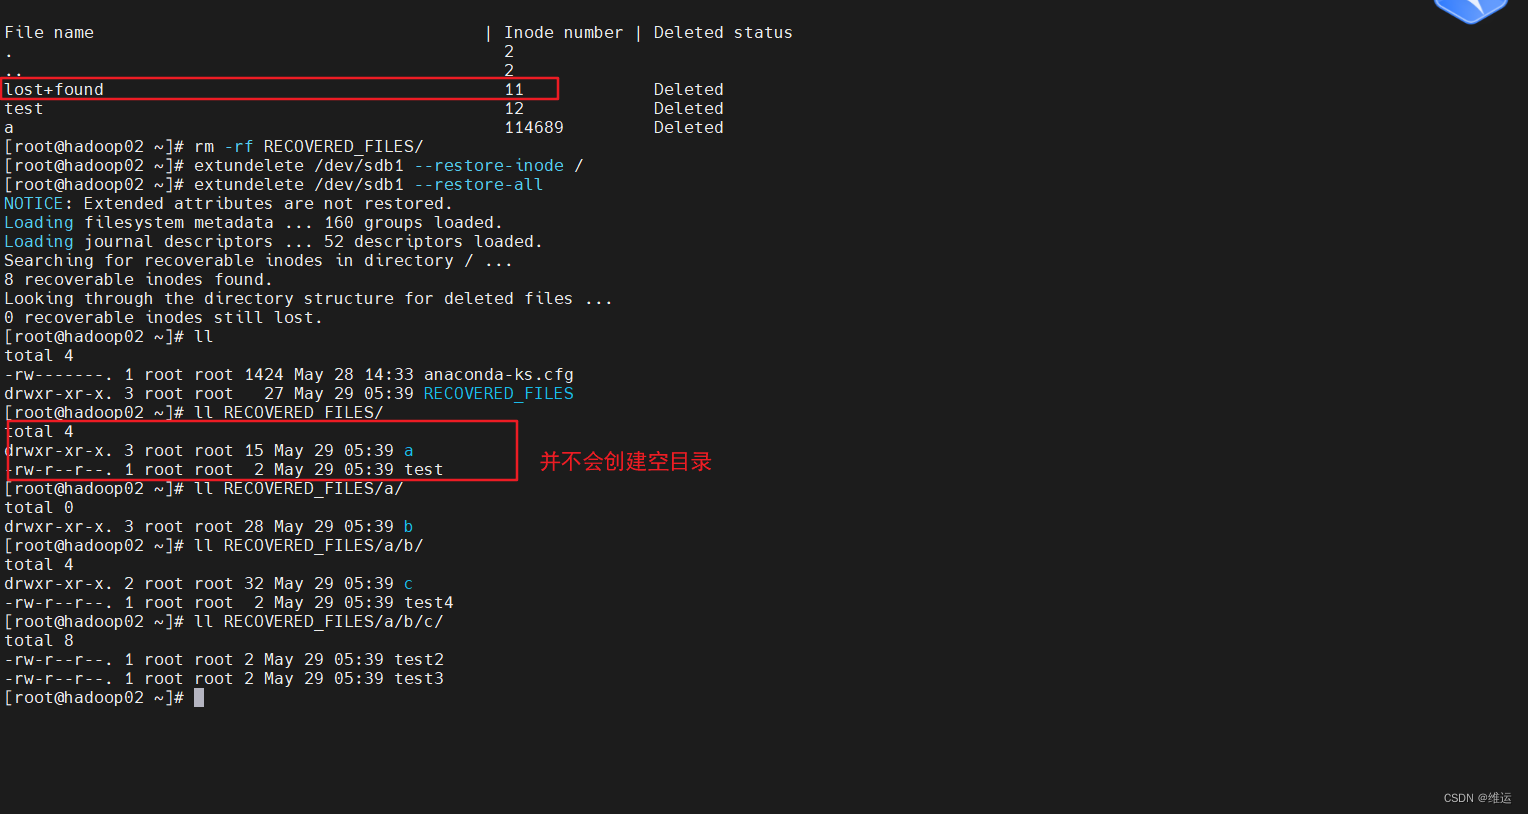Click the test2 file name

[418, 660]
